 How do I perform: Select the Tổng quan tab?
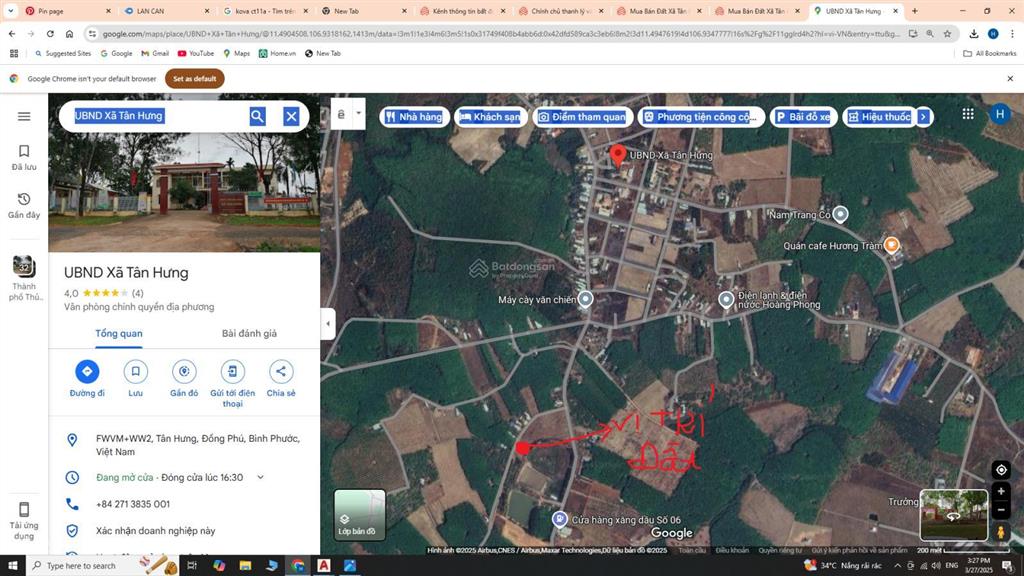pos(119,333)
